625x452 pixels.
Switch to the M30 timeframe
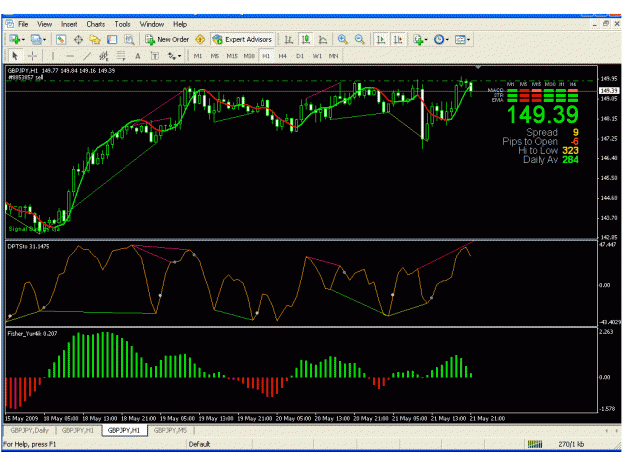(x=249, y=56)
